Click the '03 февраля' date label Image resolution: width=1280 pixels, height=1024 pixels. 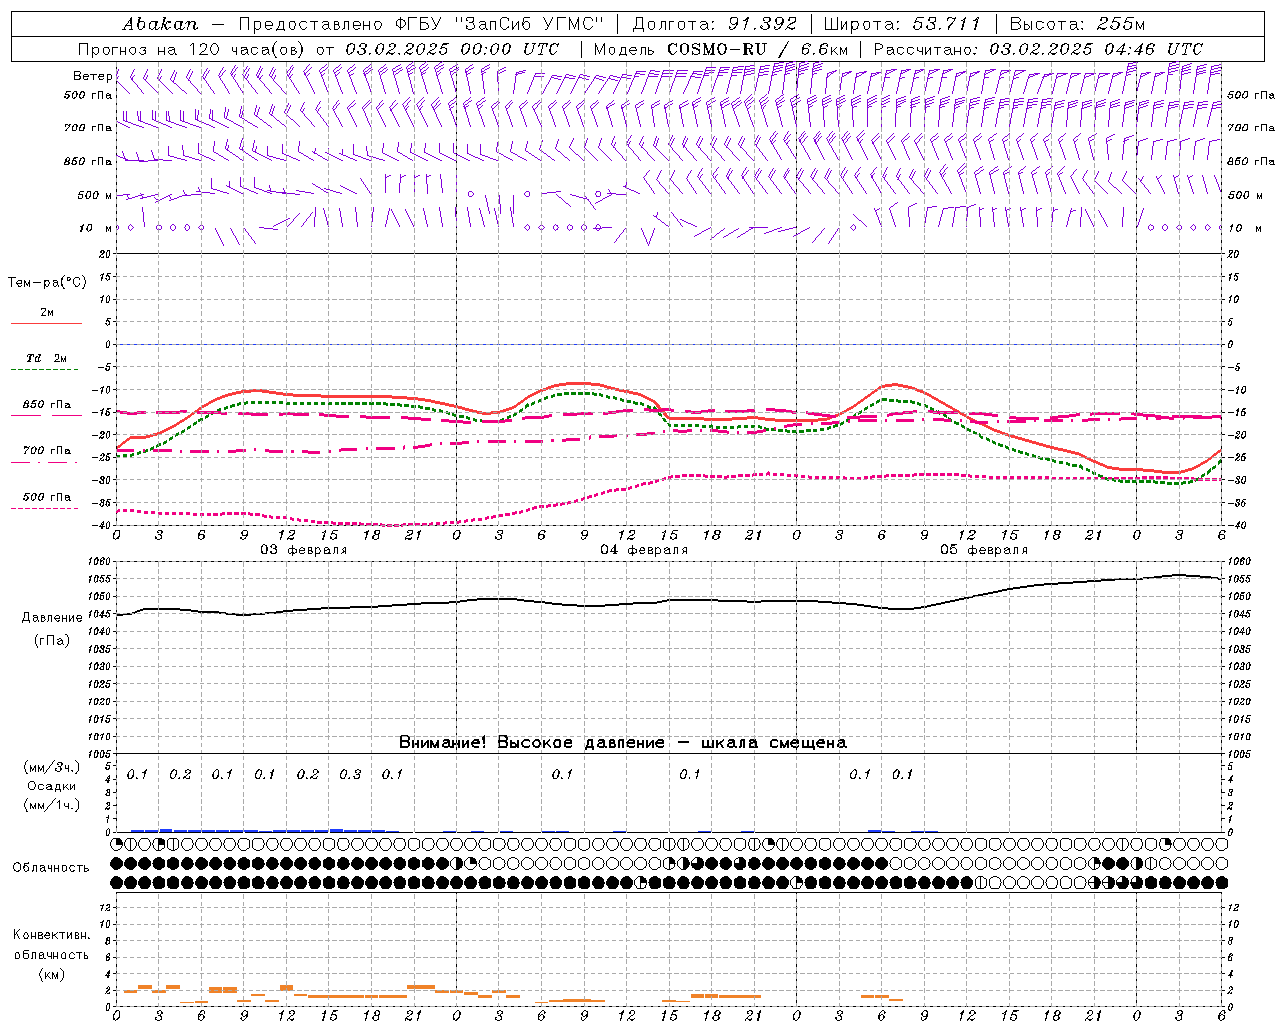[304, 550]
